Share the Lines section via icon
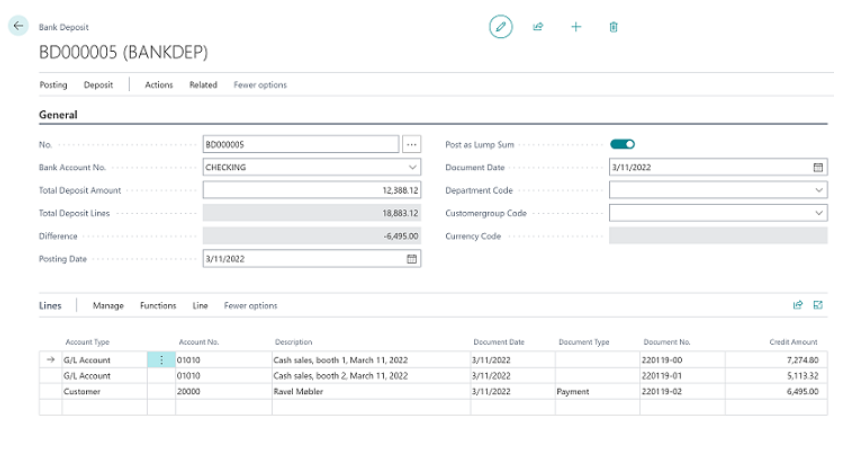 [798, 305]
